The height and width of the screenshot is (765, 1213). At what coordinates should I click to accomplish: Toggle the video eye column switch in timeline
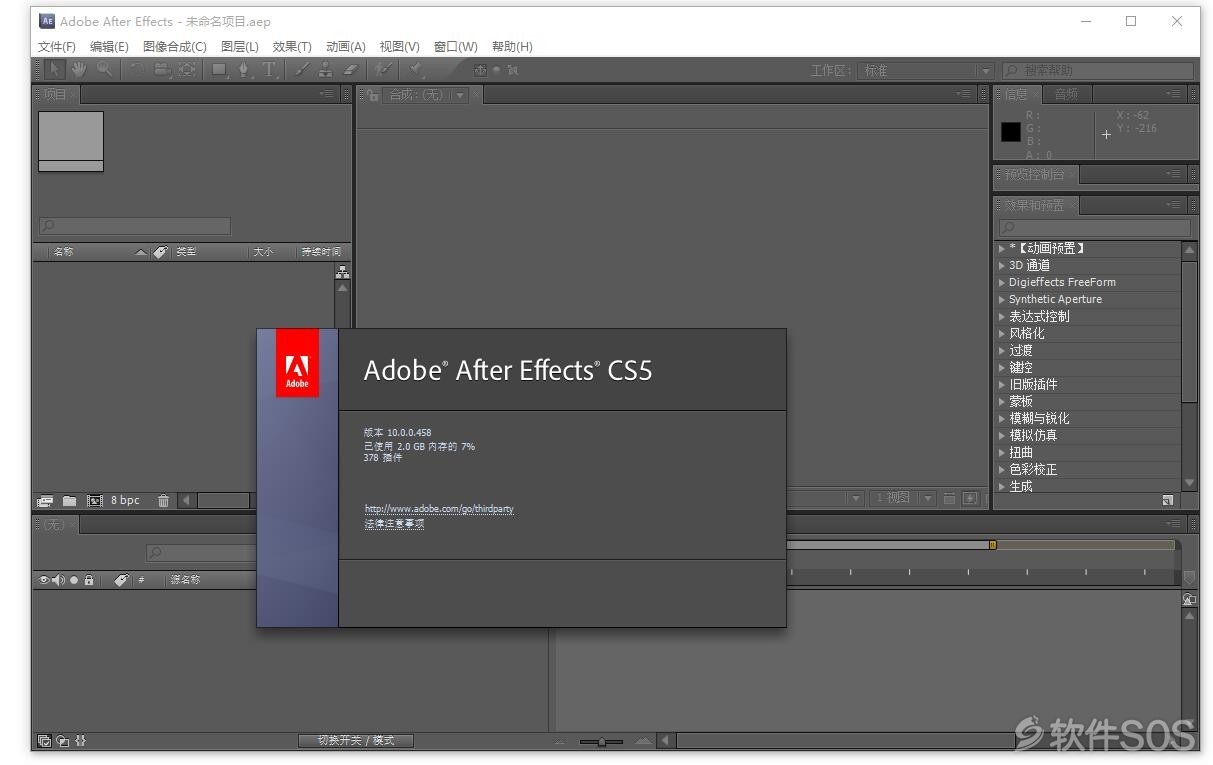[x=44, y=580]
